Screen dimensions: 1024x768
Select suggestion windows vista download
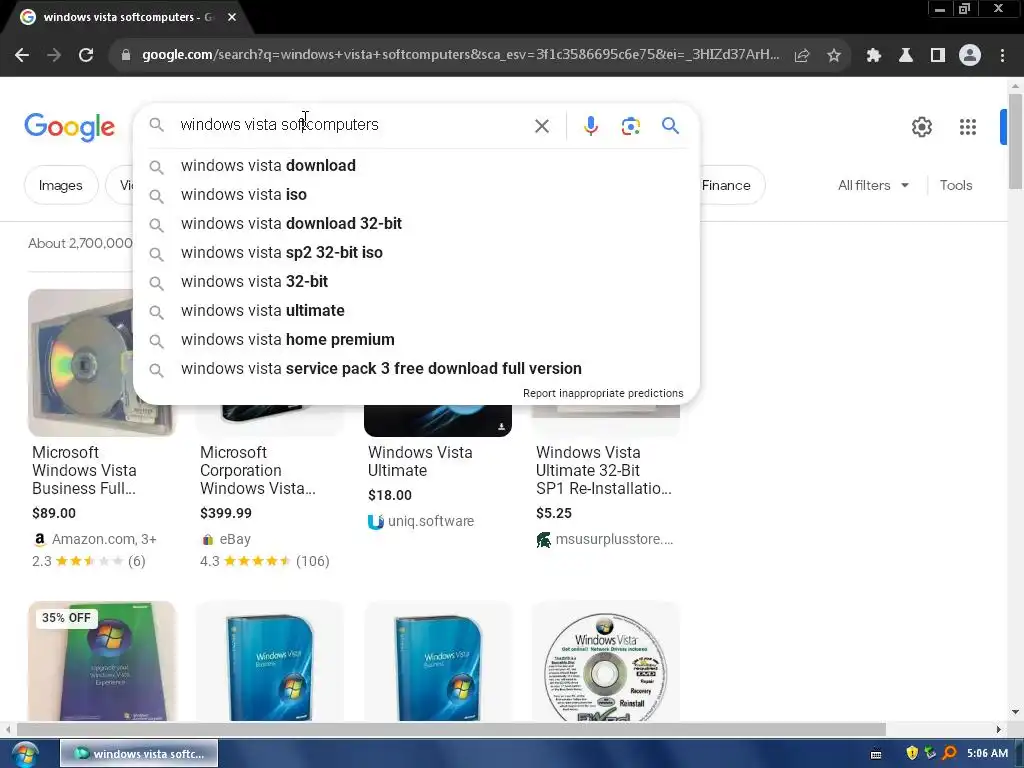point(416,166)
